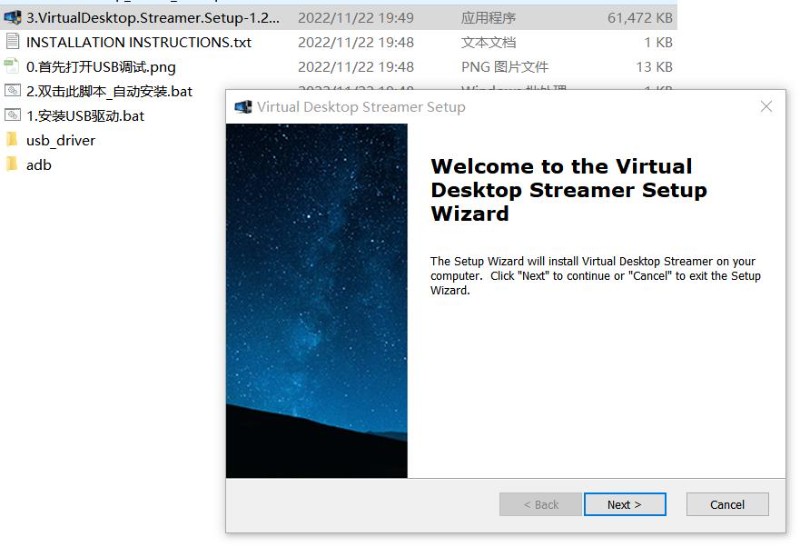
Task: Select the INSTALLATION INSTRUCTIONS.txt file icon
Action: pyautogui.click(x=12, y=41)
